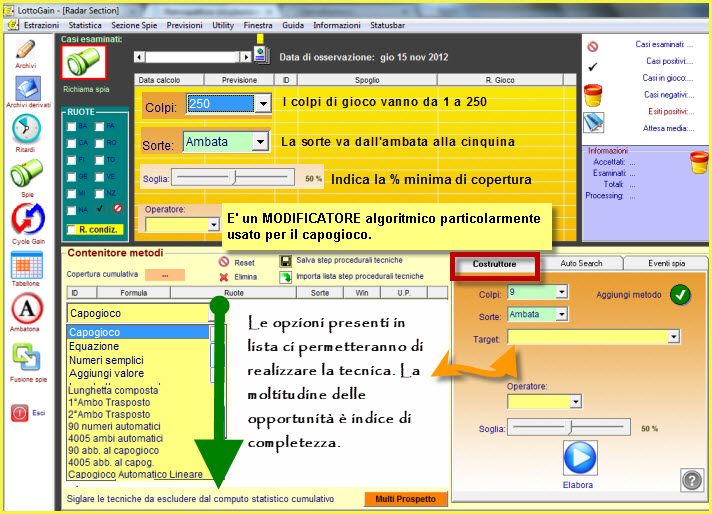Click the upper Soglia slider thumb

[235, 177]
